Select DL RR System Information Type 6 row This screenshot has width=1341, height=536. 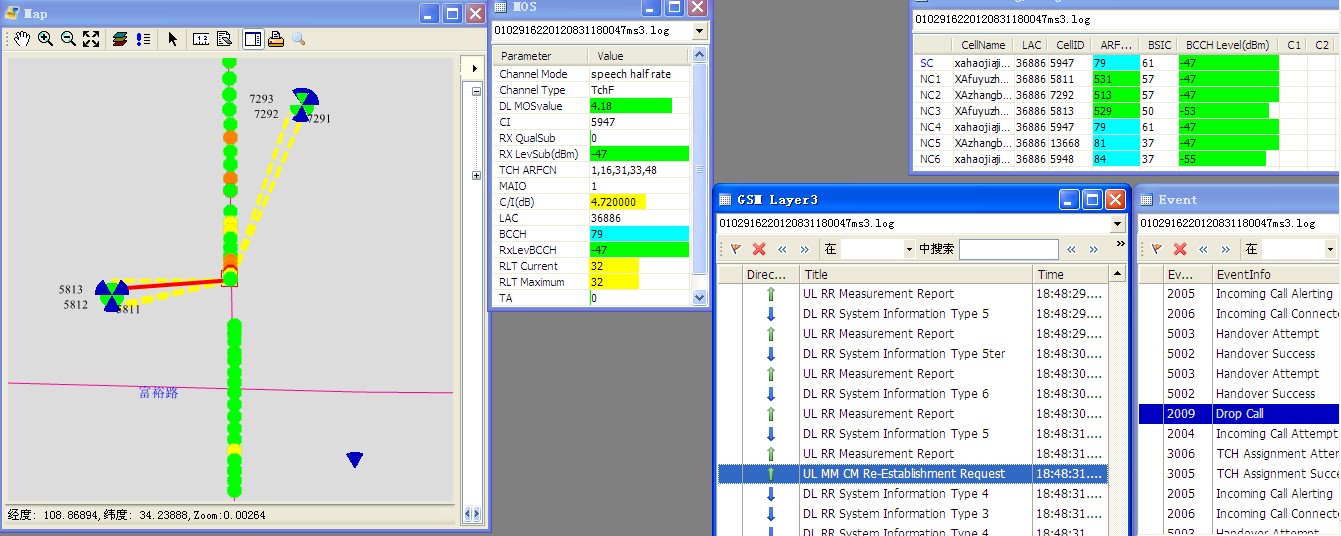point(913,394)
